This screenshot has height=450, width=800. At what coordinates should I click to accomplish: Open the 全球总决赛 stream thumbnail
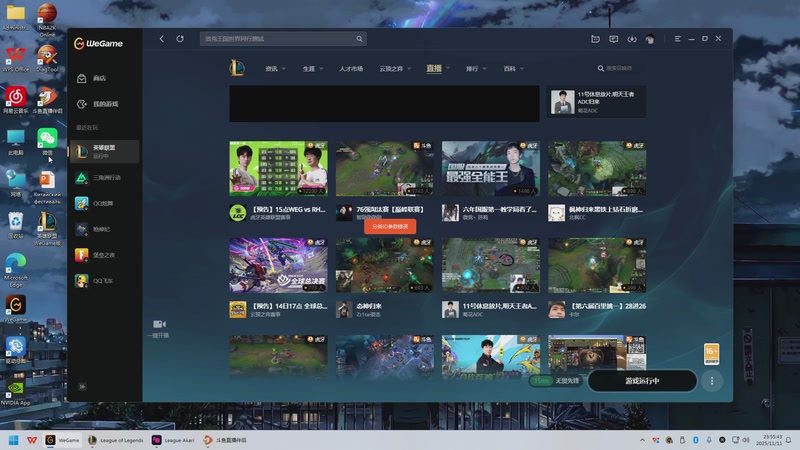279,265
